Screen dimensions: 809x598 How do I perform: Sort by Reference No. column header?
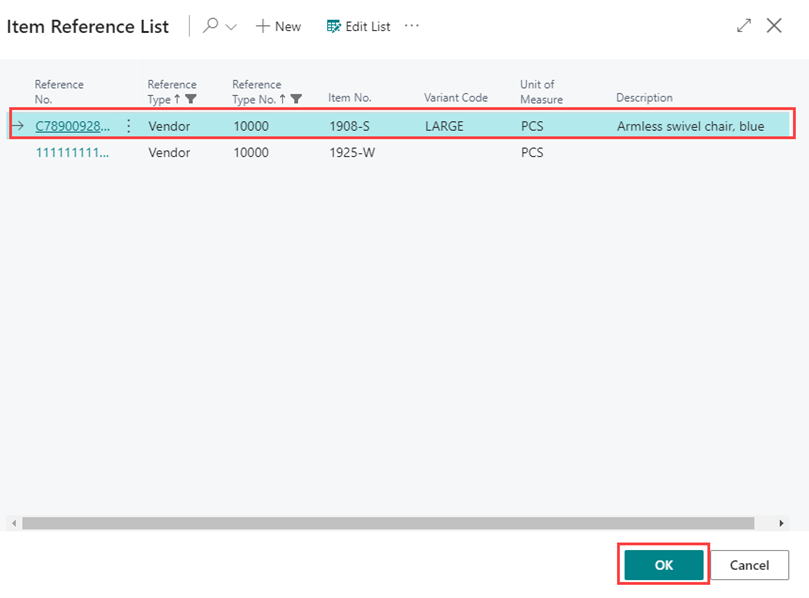59,91
